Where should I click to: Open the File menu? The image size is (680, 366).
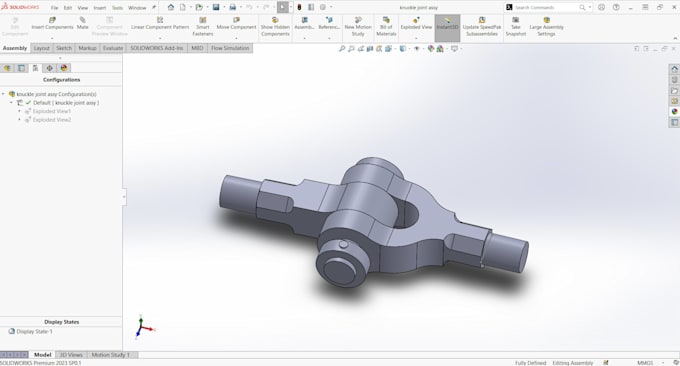coord(54,8)
